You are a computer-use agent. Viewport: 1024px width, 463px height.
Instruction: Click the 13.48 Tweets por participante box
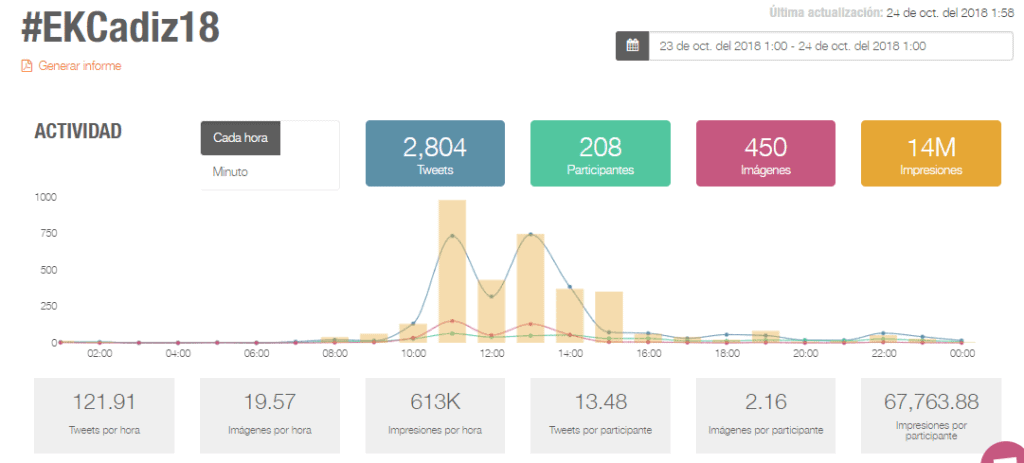pos(600,415)
